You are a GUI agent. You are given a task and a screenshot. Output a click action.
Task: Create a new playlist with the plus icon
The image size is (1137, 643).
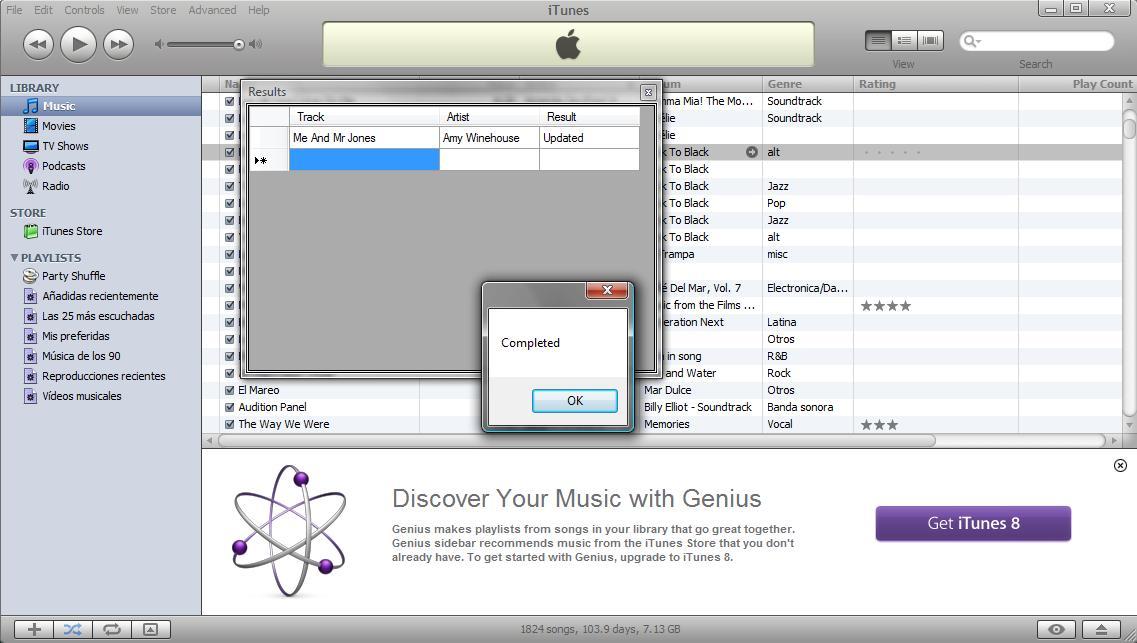[x=33, y=629]
